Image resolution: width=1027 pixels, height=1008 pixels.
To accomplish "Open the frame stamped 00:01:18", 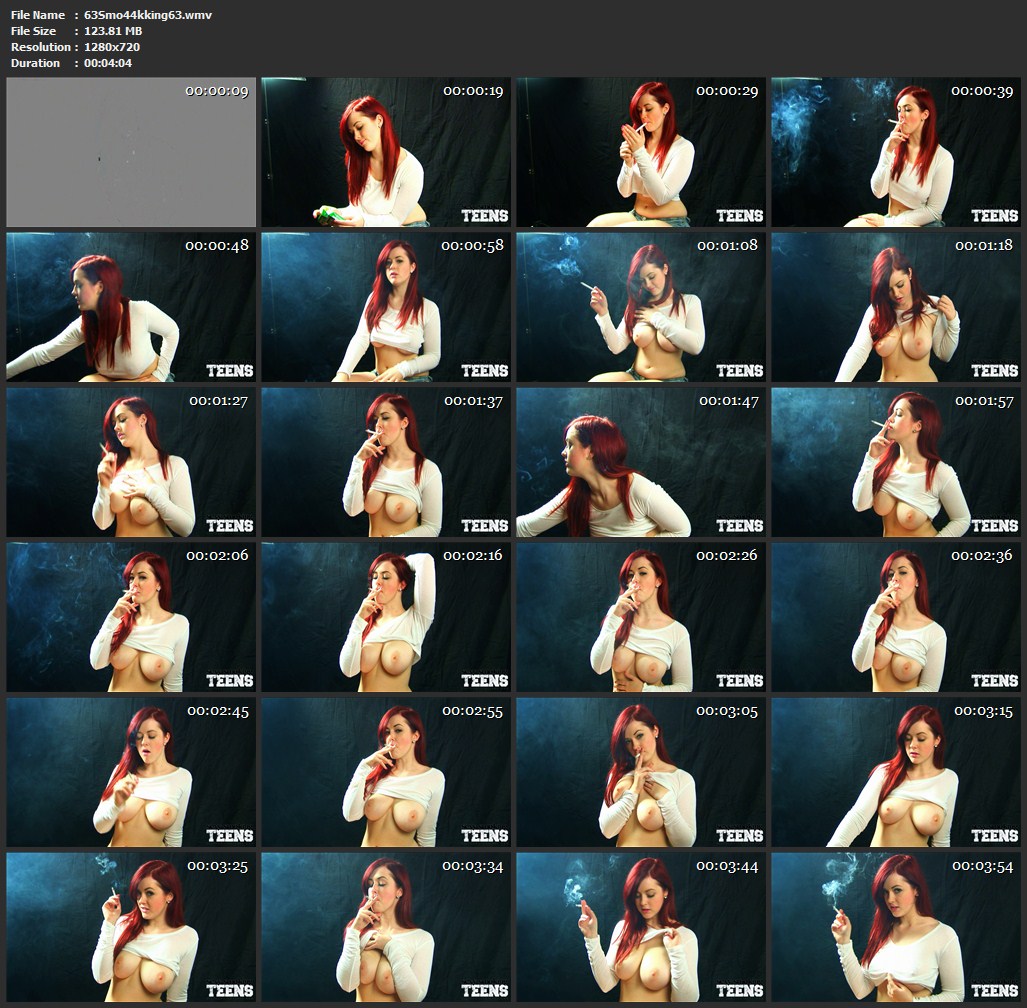I will [x=895, y=307].
